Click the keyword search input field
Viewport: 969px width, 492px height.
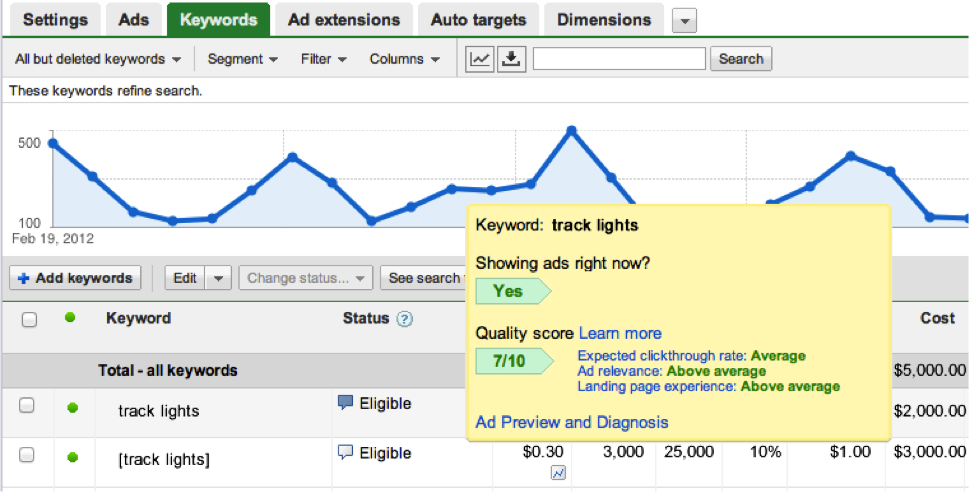coord(620,59)
